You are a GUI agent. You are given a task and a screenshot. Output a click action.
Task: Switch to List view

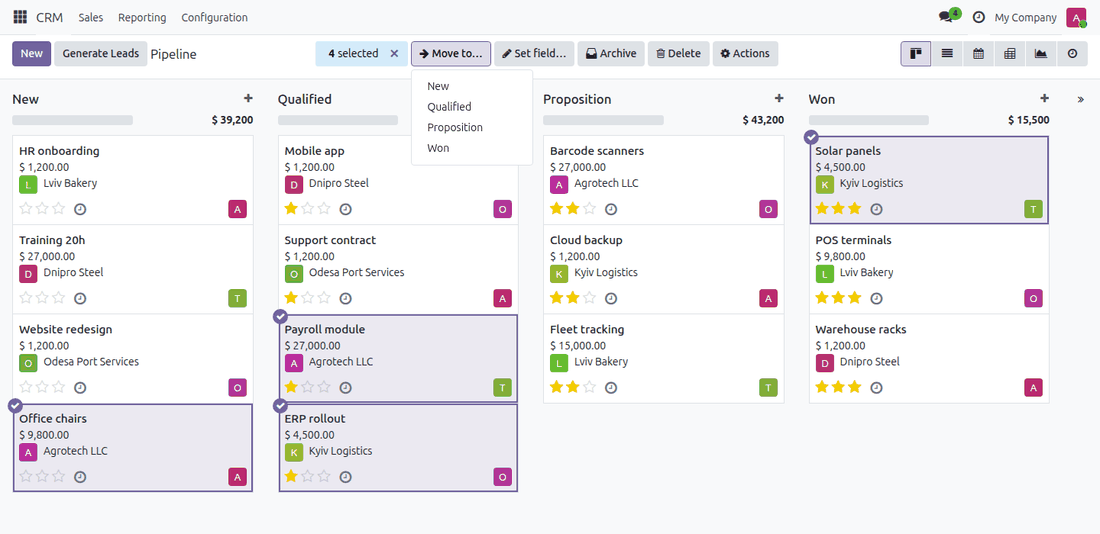pos(947,53)
